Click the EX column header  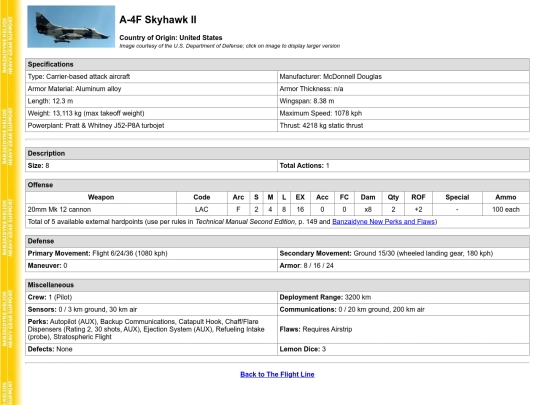pyautogui.click(x=300, y=197)
